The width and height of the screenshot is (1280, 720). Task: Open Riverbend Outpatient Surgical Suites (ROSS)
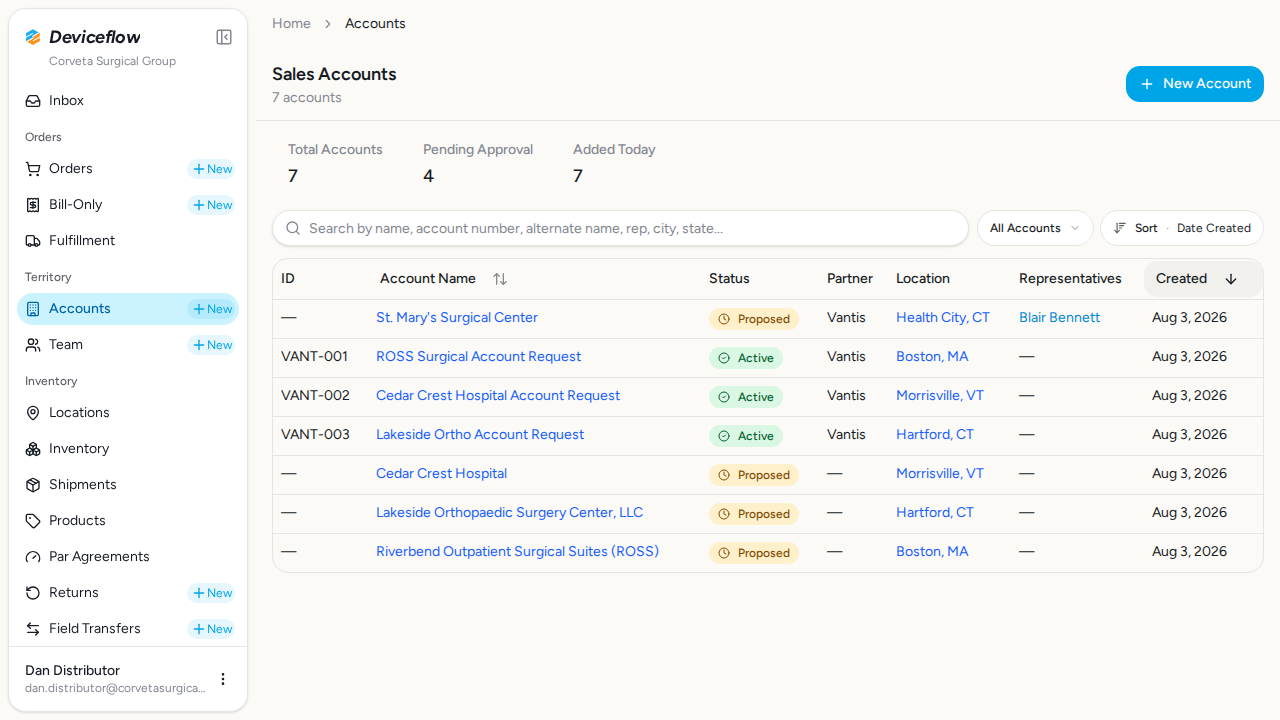[x=517, y=552]
